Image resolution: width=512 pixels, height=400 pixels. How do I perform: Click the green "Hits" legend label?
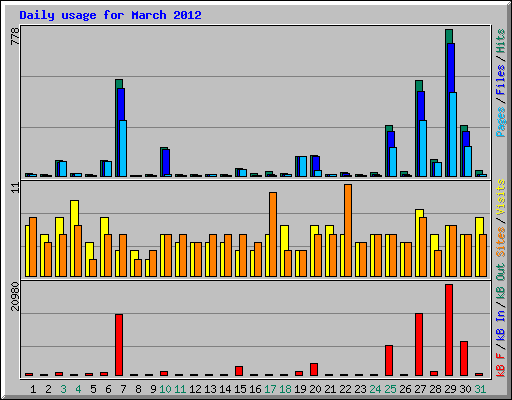click(500, 41)
